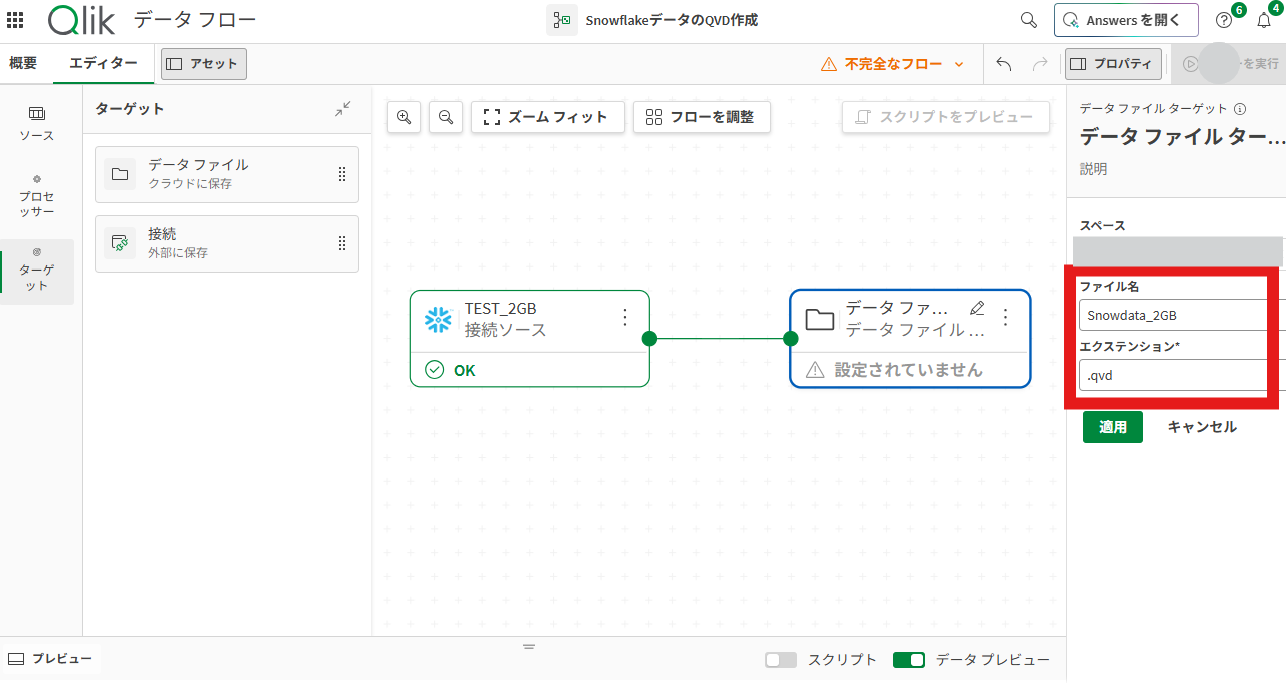Click the 'Answers を開く' button
The height and width of the screenshot is (683, 1286).
click(1125, 20)
